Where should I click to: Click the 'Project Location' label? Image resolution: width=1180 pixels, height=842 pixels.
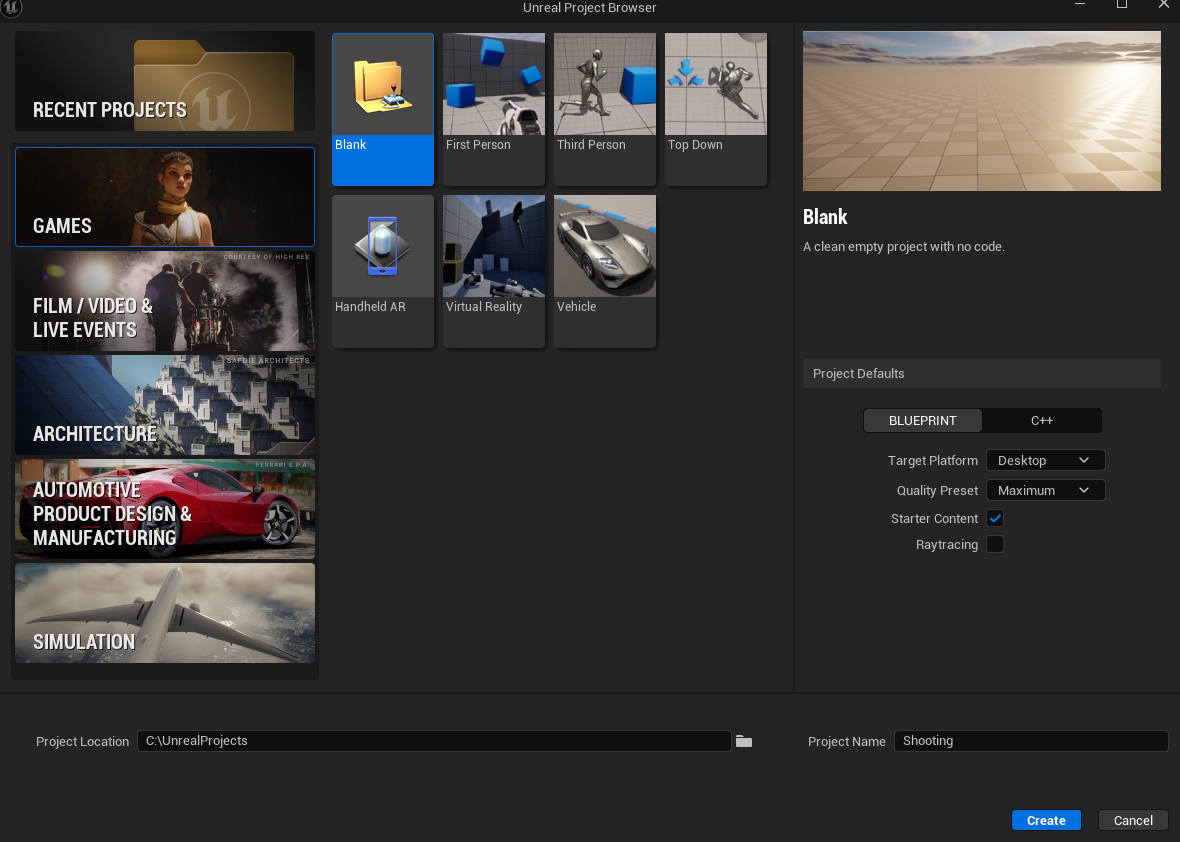point(83,742)
